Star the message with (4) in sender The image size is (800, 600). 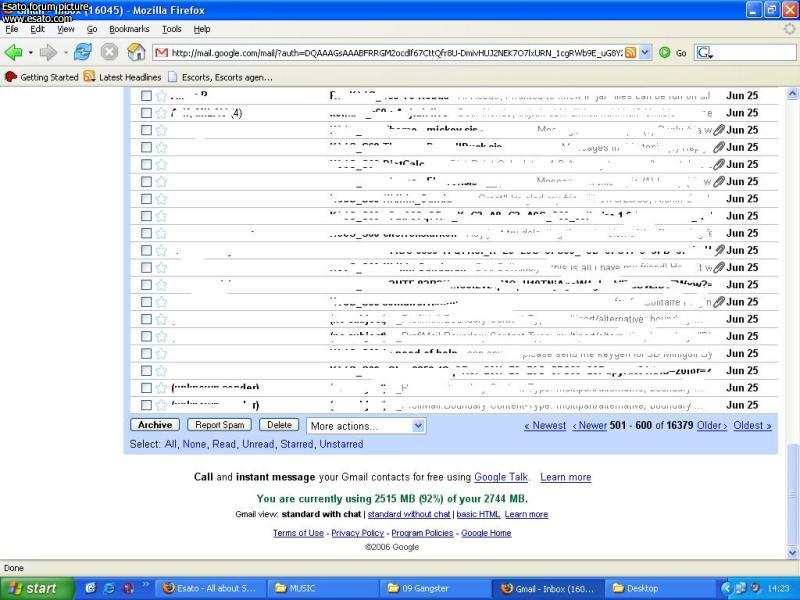[161, 113]
